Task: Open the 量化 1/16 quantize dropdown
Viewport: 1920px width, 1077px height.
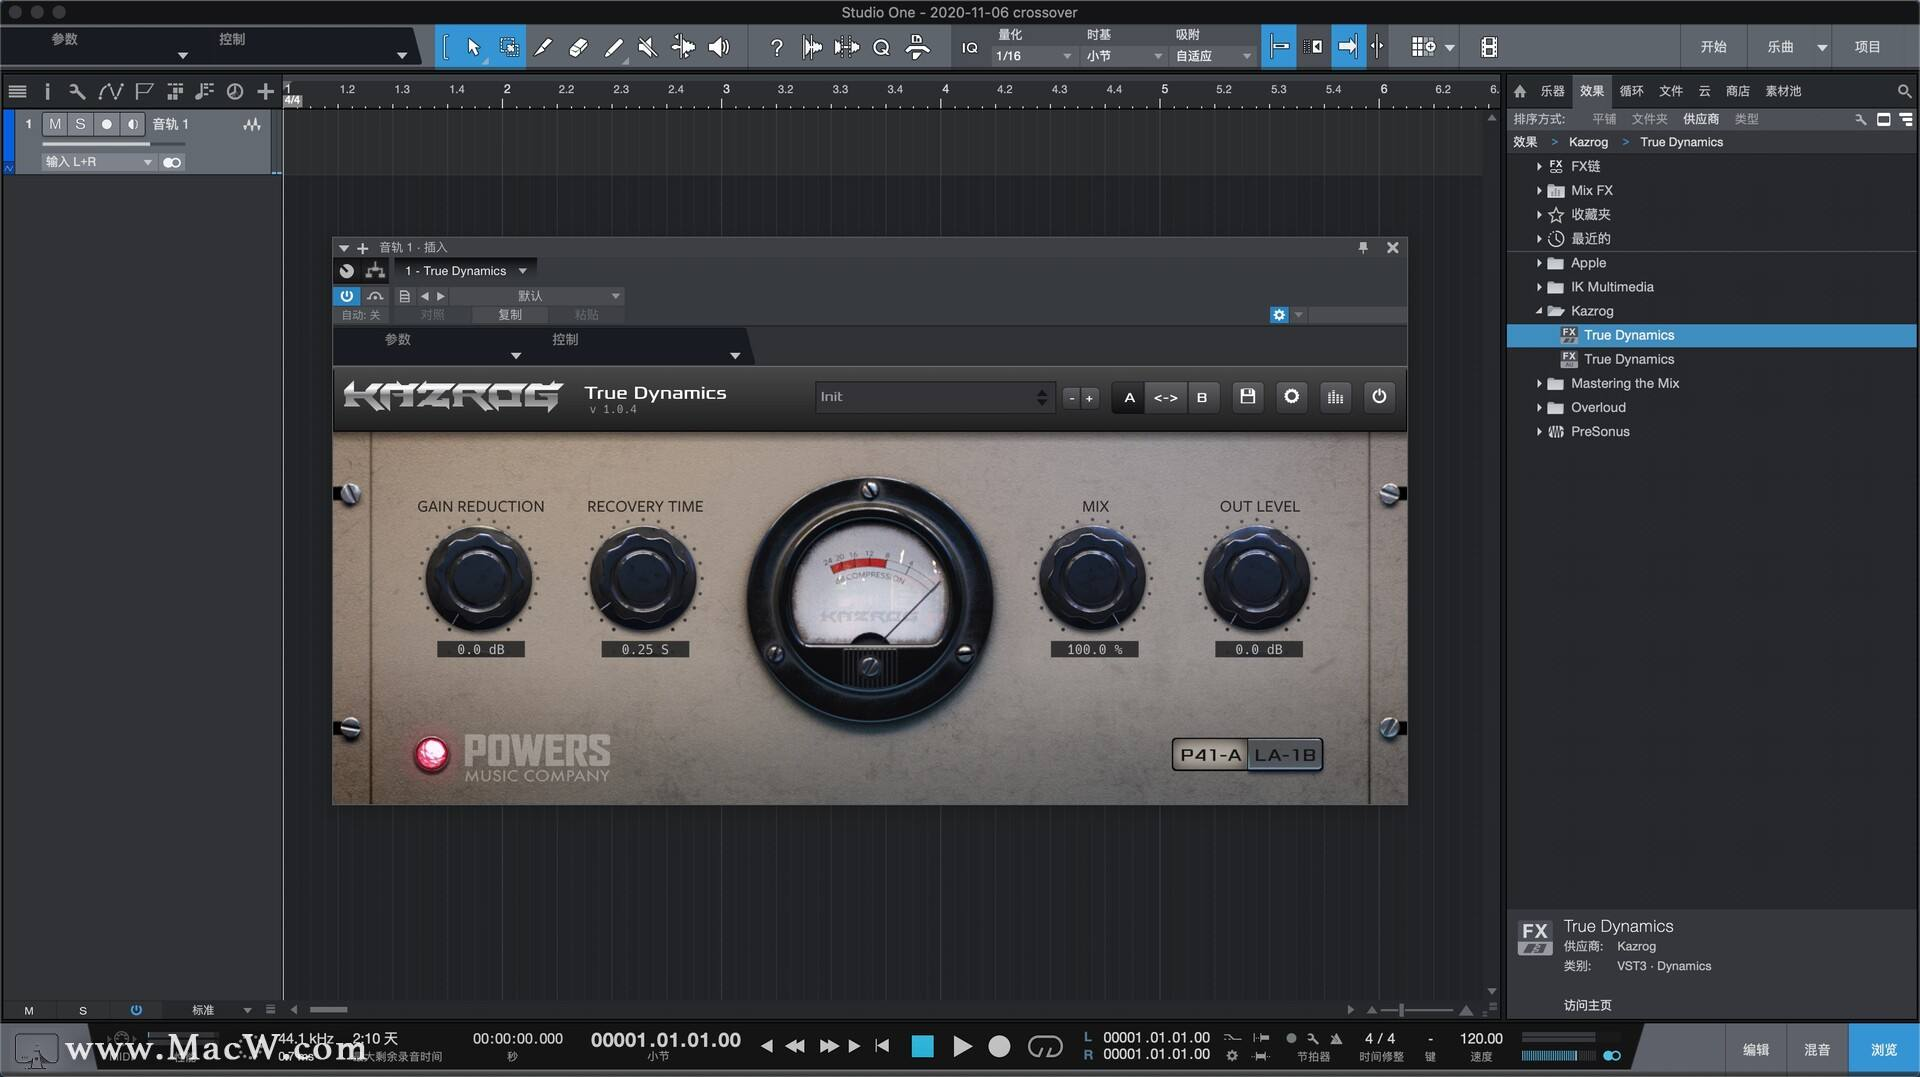Action: click(1033, 56)
